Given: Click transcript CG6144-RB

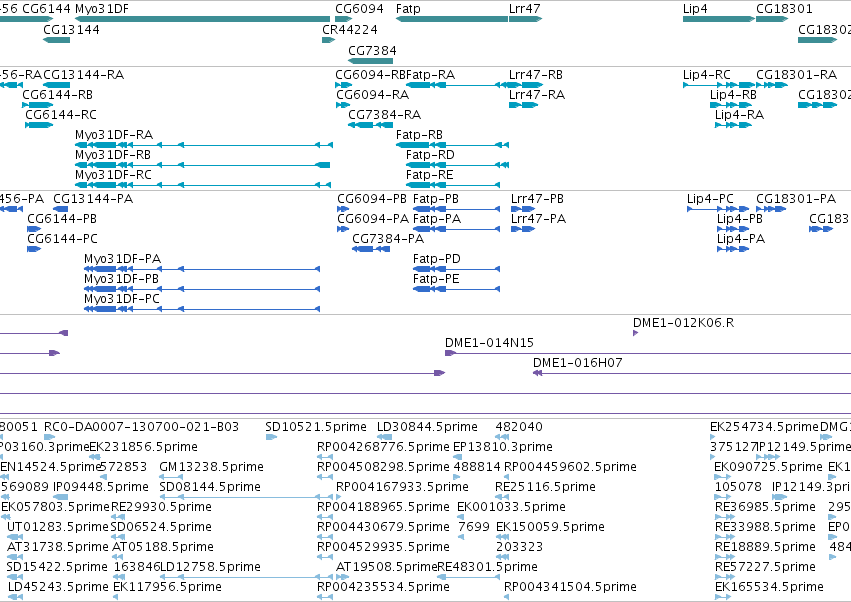Looking at the screenshot, I should (37, 105).
